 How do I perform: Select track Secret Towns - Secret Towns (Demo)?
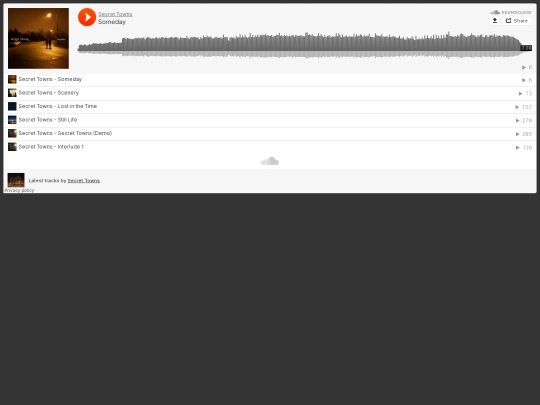tap(270, 133)
